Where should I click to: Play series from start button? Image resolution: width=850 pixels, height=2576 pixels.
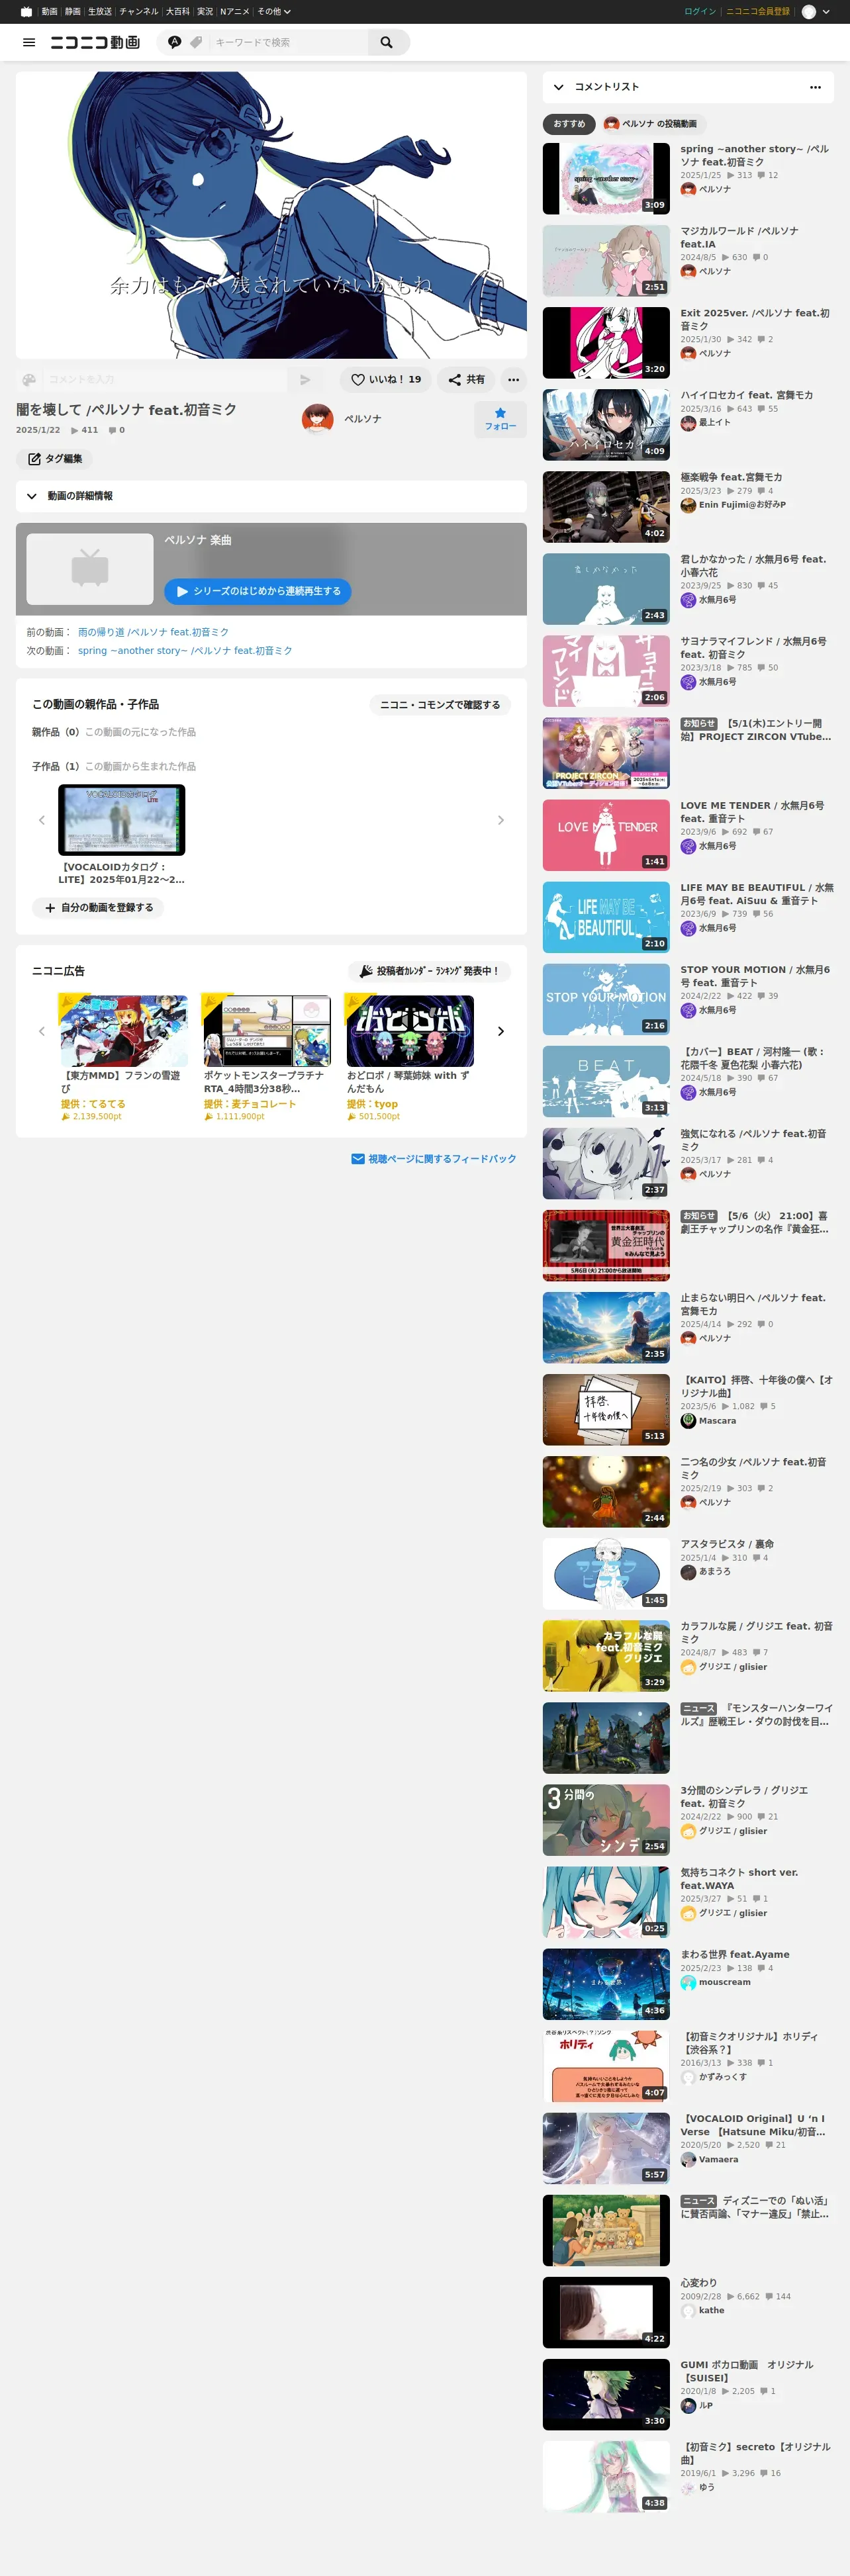click(x=258, y=591)
